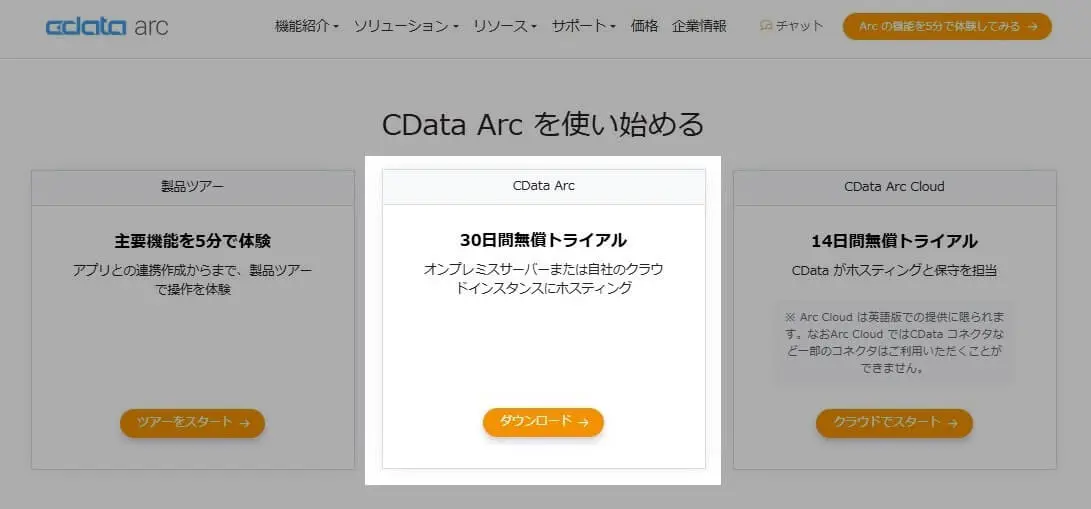
Task: Click the chat bubble icon
Action: pyautogui.click(x=766, y=26)
